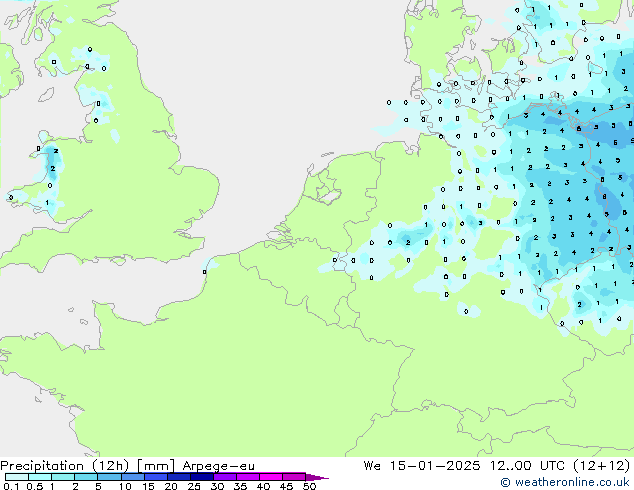
Task: Click the 35–40 mm legend swatch
Action: pyautogui.click(x=248, y=477)
